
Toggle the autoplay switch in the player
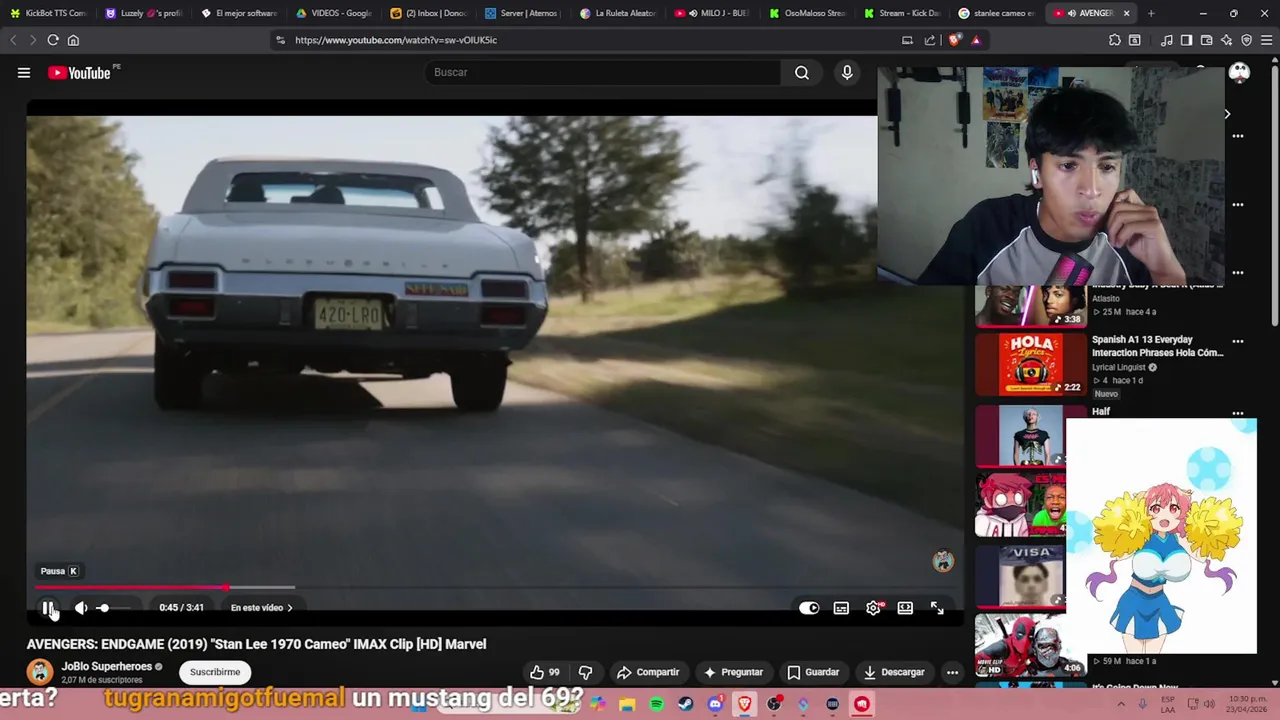point(809,608)
